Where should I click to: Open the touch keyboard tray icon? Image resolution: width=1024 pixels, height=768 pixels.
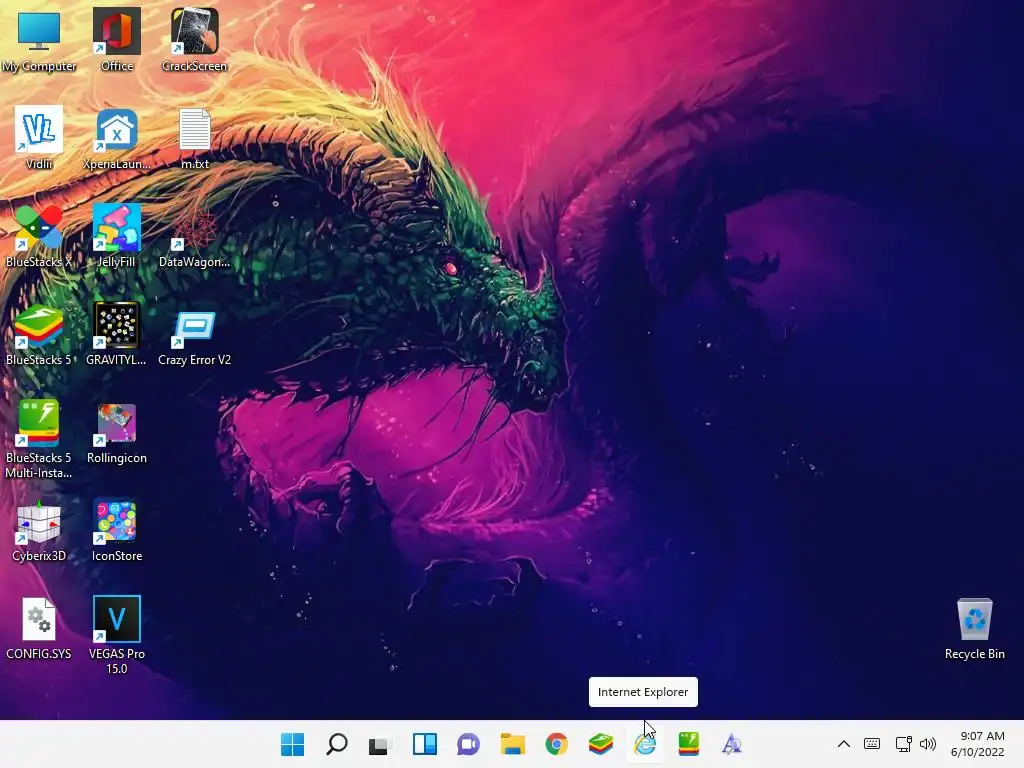point(872,744)
